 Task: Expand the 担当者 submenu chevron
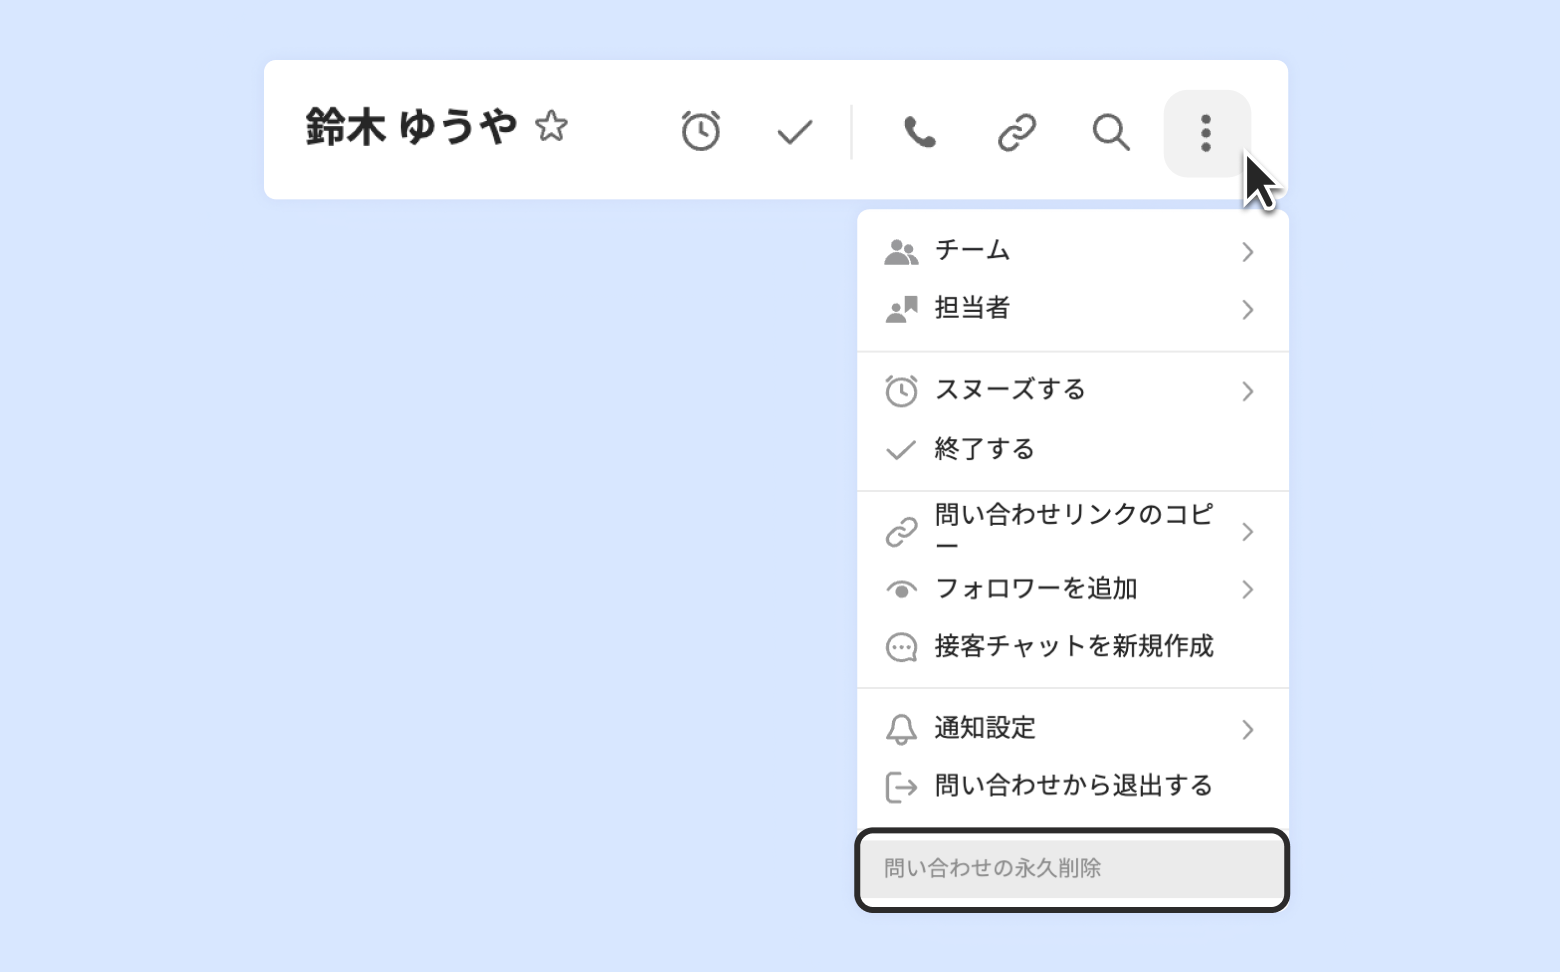click(1247, 310)
